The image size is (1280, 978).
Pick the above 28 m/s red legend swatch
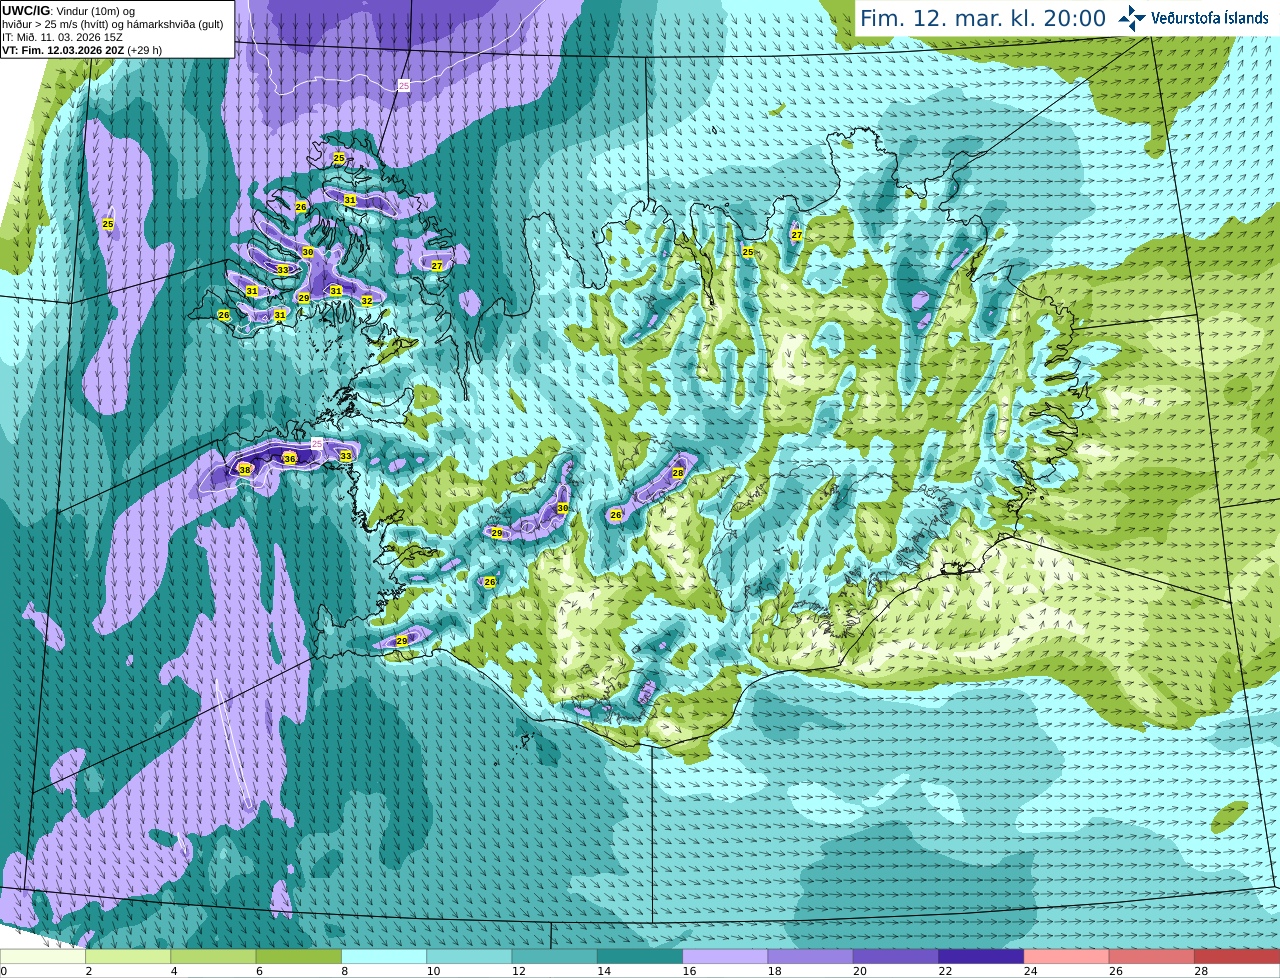pyautogui.click(x=1237, y=956)
